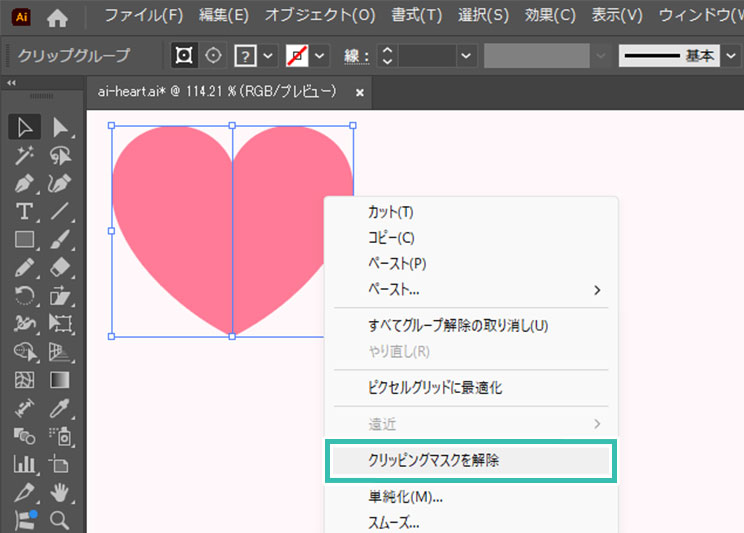
Task: Choose the Magic Wand tool
Action: (x=25, y=155)
